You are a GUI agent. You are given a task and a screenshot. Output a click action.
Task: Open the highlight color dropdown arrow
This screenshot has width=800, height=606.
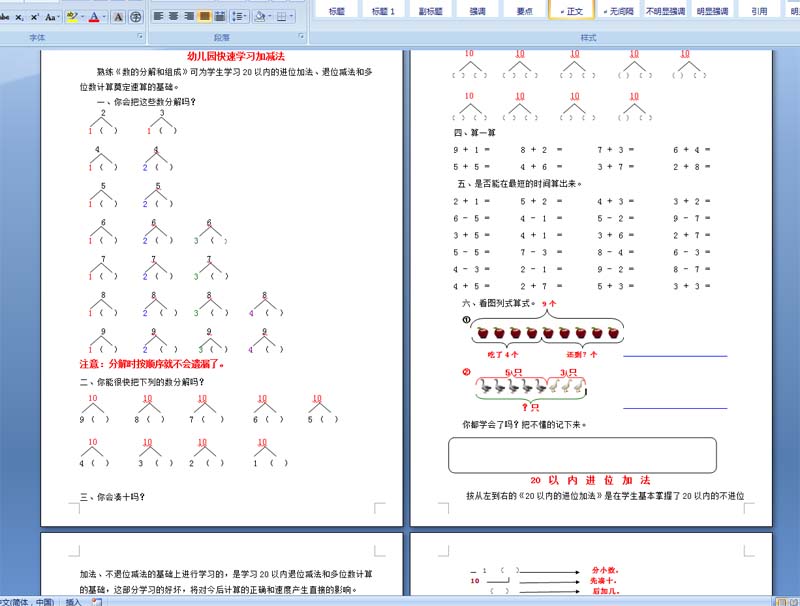point(82,17)
